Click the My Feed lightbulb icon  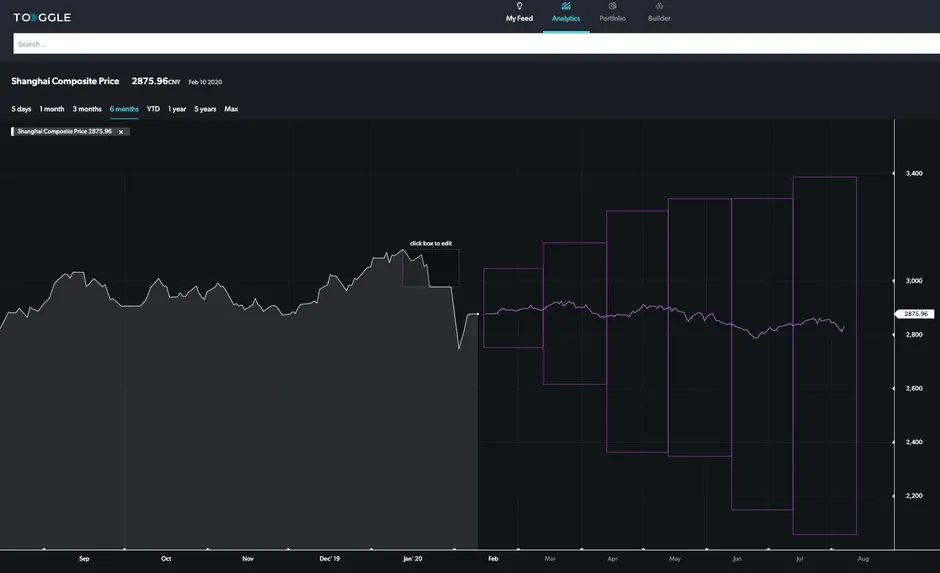[520, 6]
